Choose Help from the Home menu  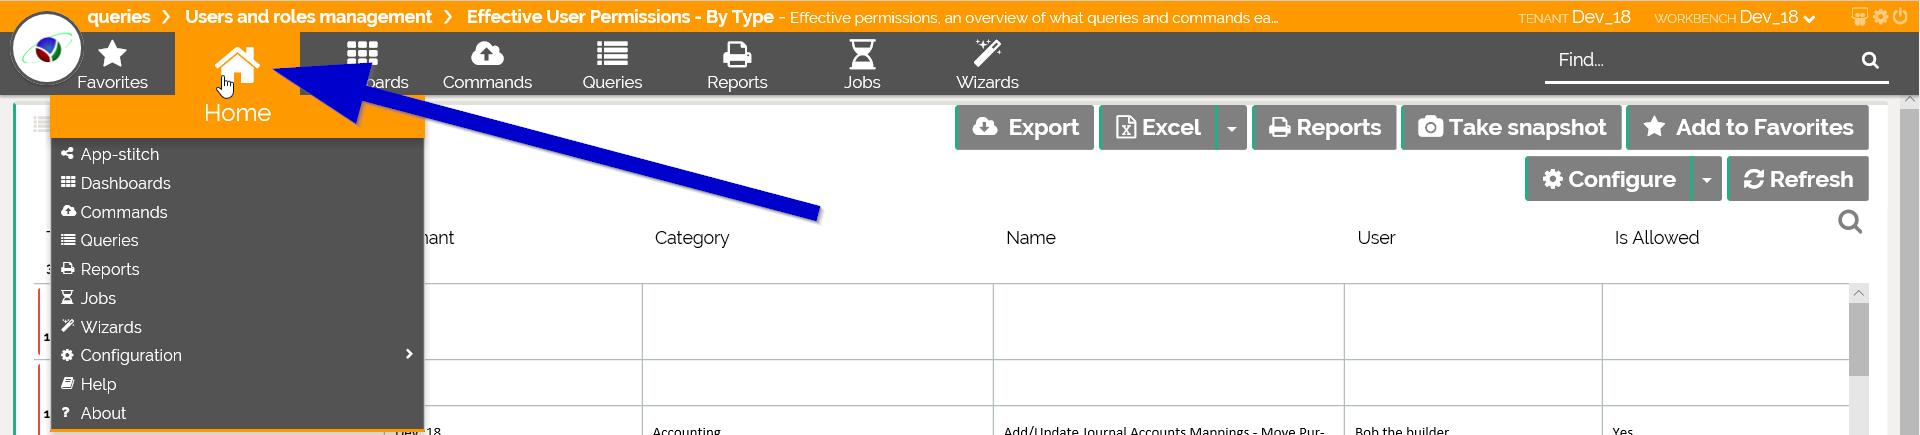click(x=98, y=384)
